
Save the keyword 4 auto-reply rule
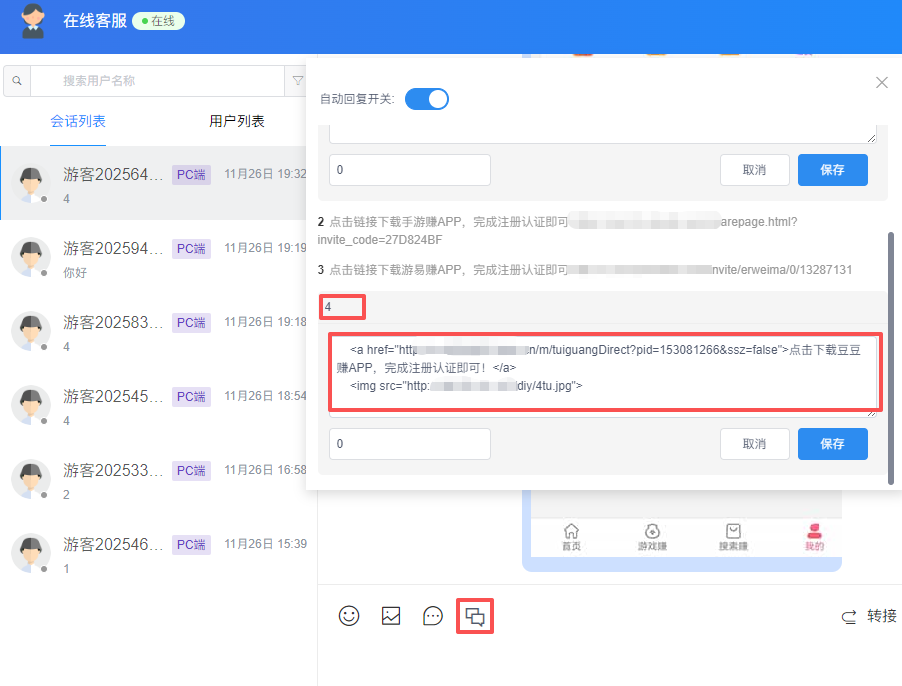pos(832,444)
